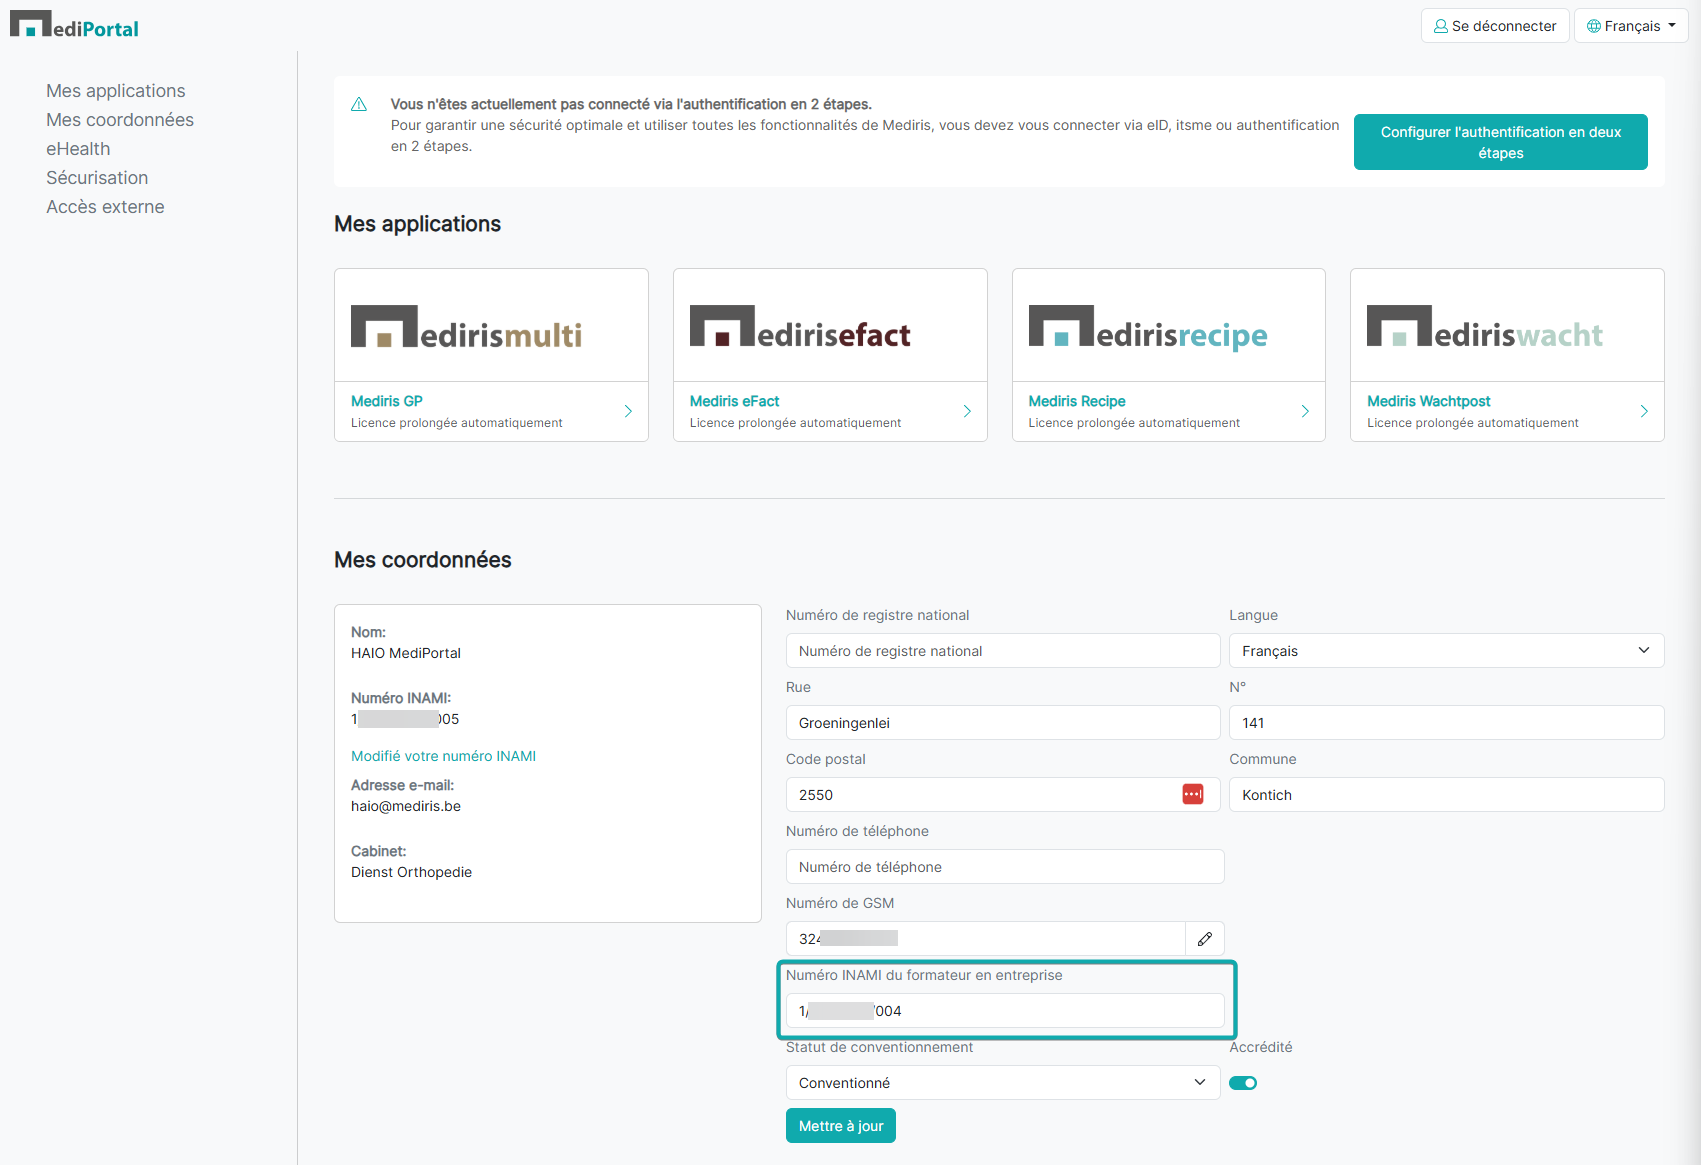Image resolution: width=1701 pixels, height=1165 pixels.
Task: Click the Mediriswacht logo thumbnail
Action: pyautogui.click(x=1485, y=328)
